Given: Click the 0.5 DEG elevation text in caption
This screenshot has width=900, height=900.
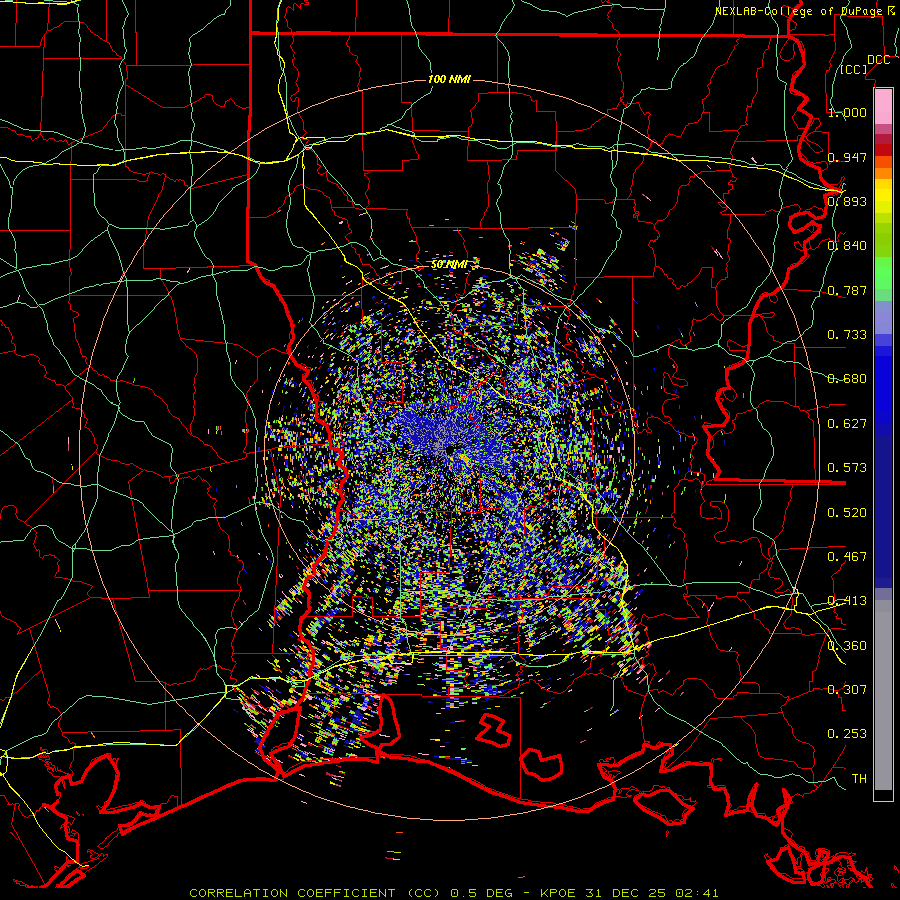Looking at the screenshot, I should pos(483,893).
